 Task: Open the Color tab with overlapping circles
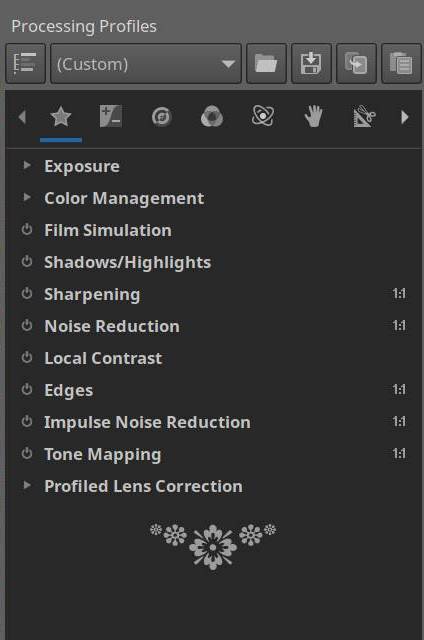click(212, 117)
